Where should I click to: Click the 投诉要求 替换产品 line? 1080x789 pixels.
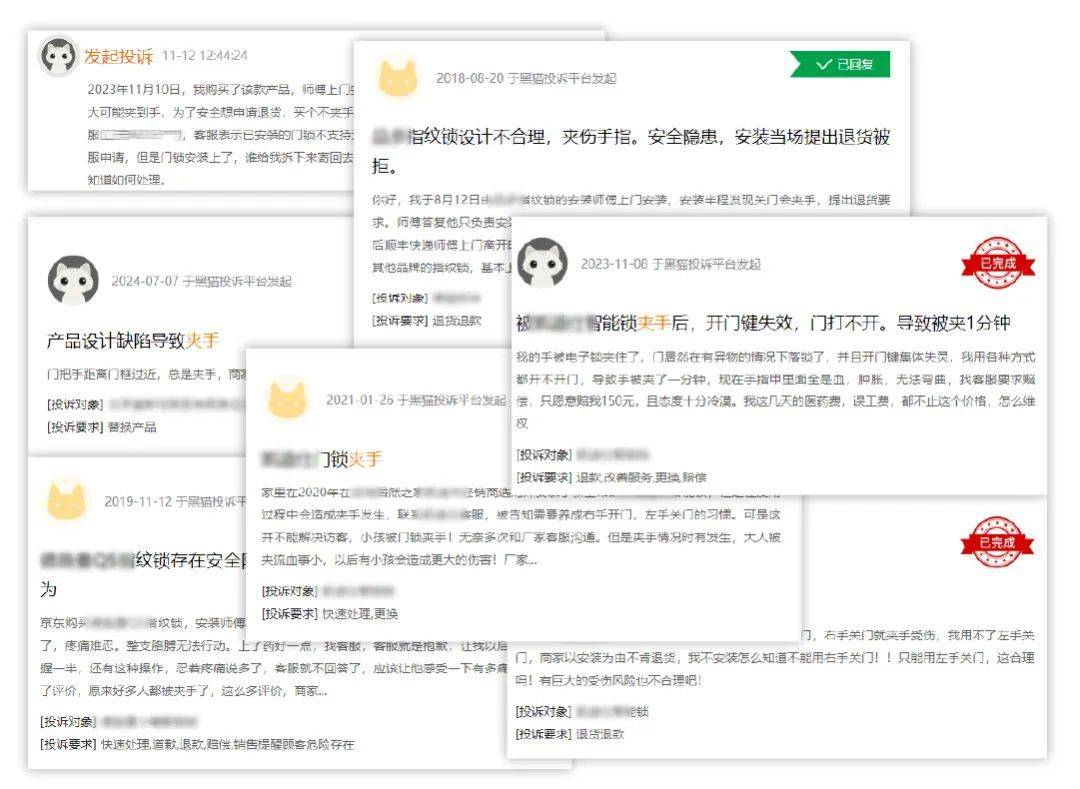coord(102,427)
